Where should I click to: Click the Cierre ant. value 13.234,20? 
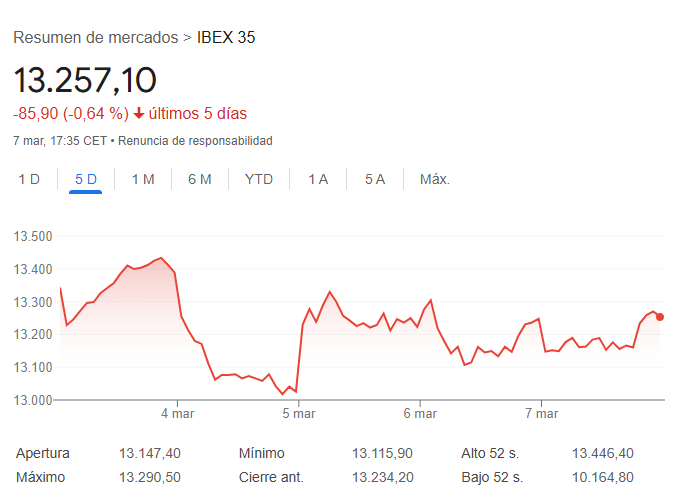pos(383,477)
